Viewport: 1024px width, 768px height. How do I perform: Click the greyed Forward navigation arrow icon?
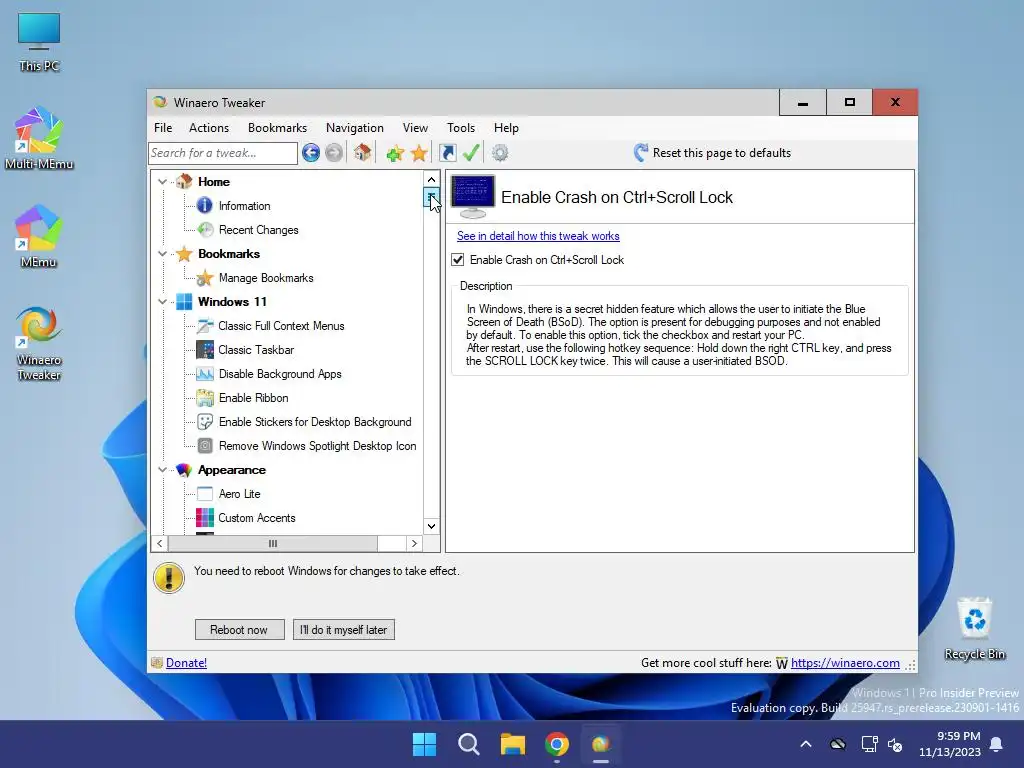click(x=334, y=153)
